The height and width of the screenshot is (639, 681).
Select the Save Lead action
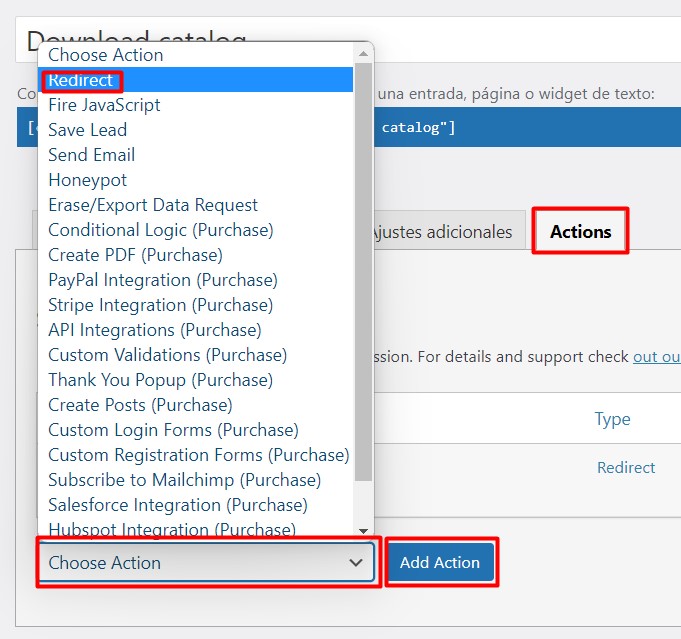[87, 130]
